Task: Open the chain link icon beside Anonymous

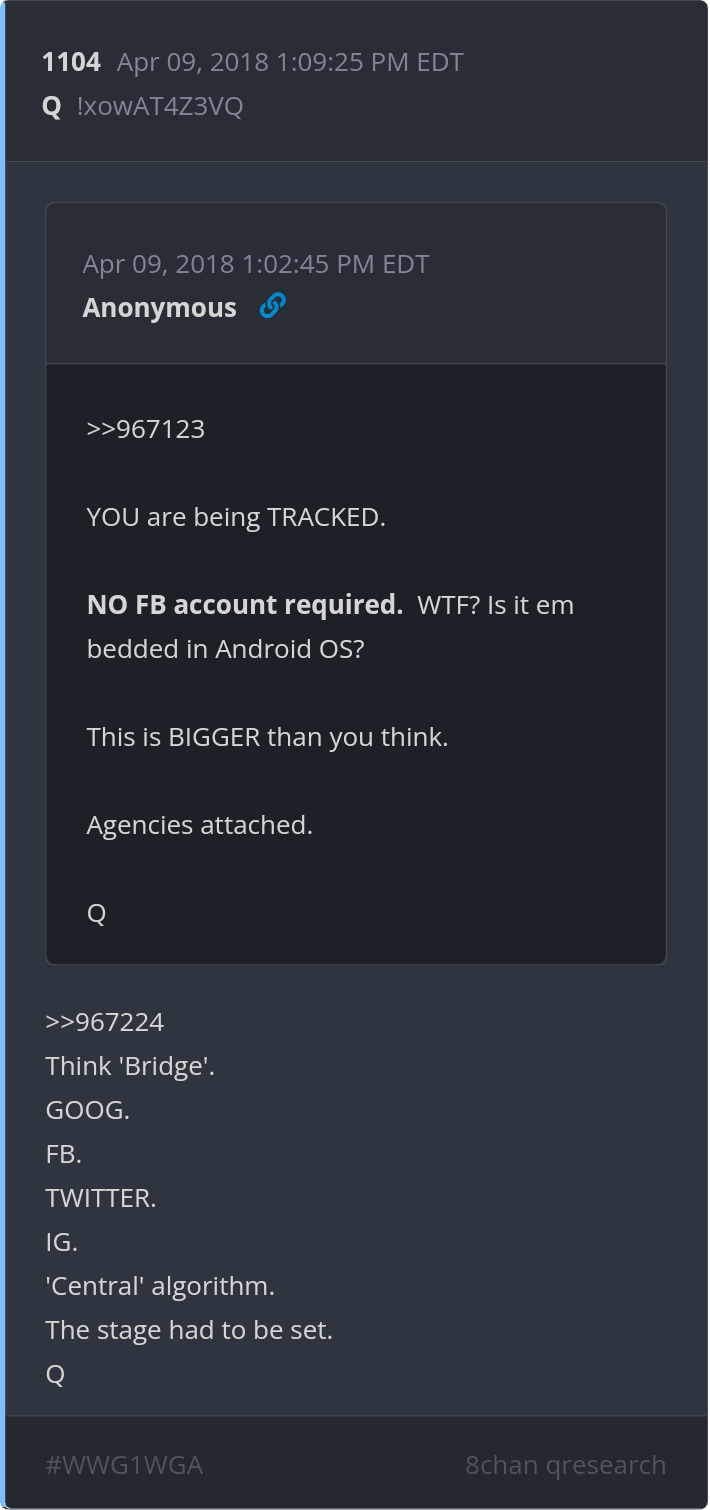Action: [272, 306]
